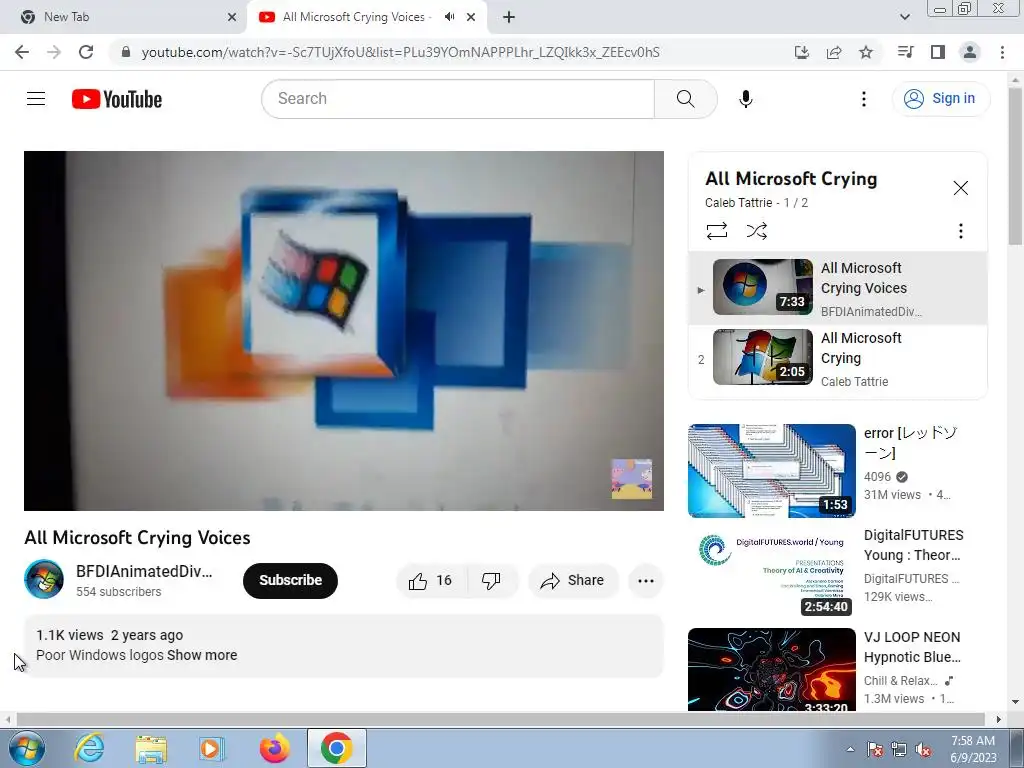
Task: Show hidden tray icons arrow
Action: click(x=850, y=749)
